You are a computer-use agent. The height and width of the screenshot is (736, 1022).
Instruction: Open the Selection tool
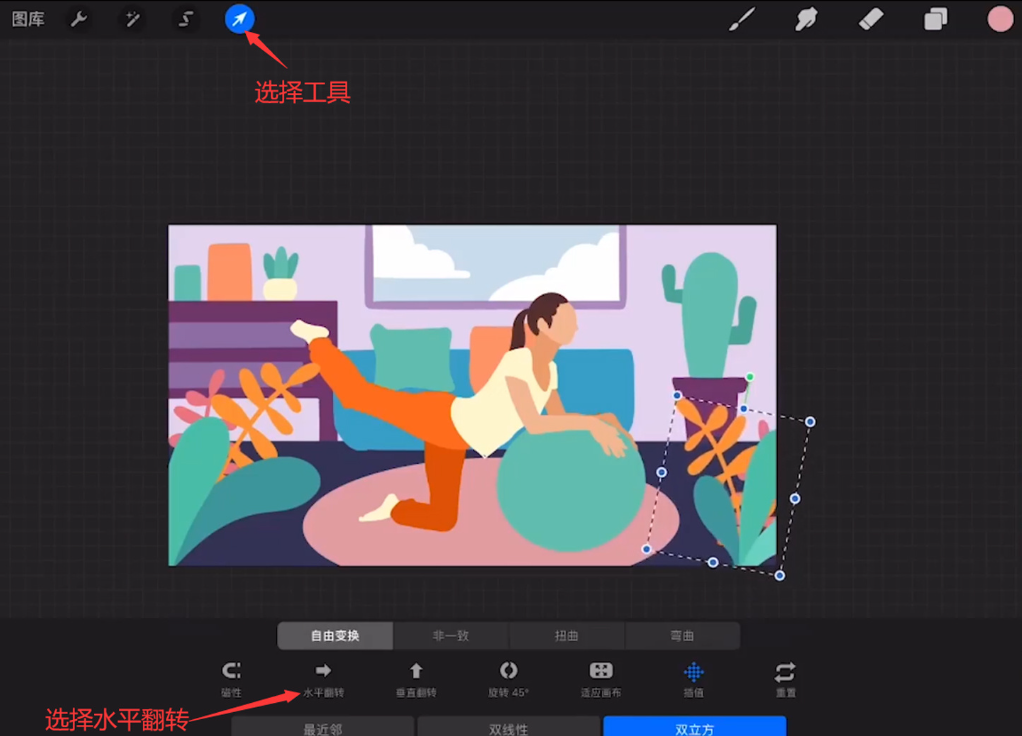tap(185, 19)
